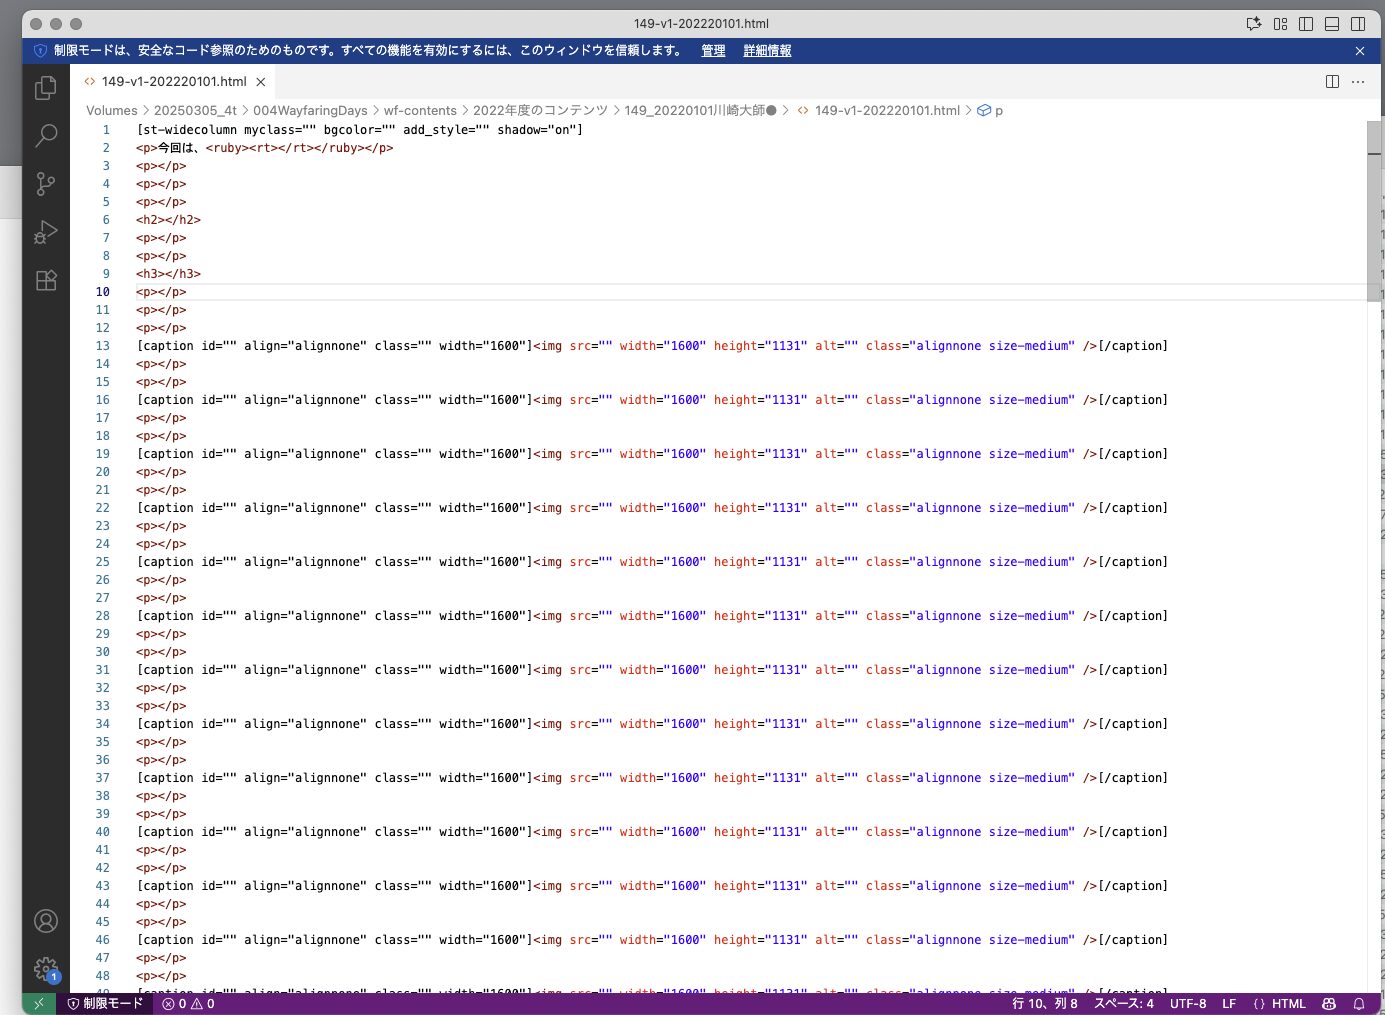Open the Search view in activity bar

coord(46,136)
